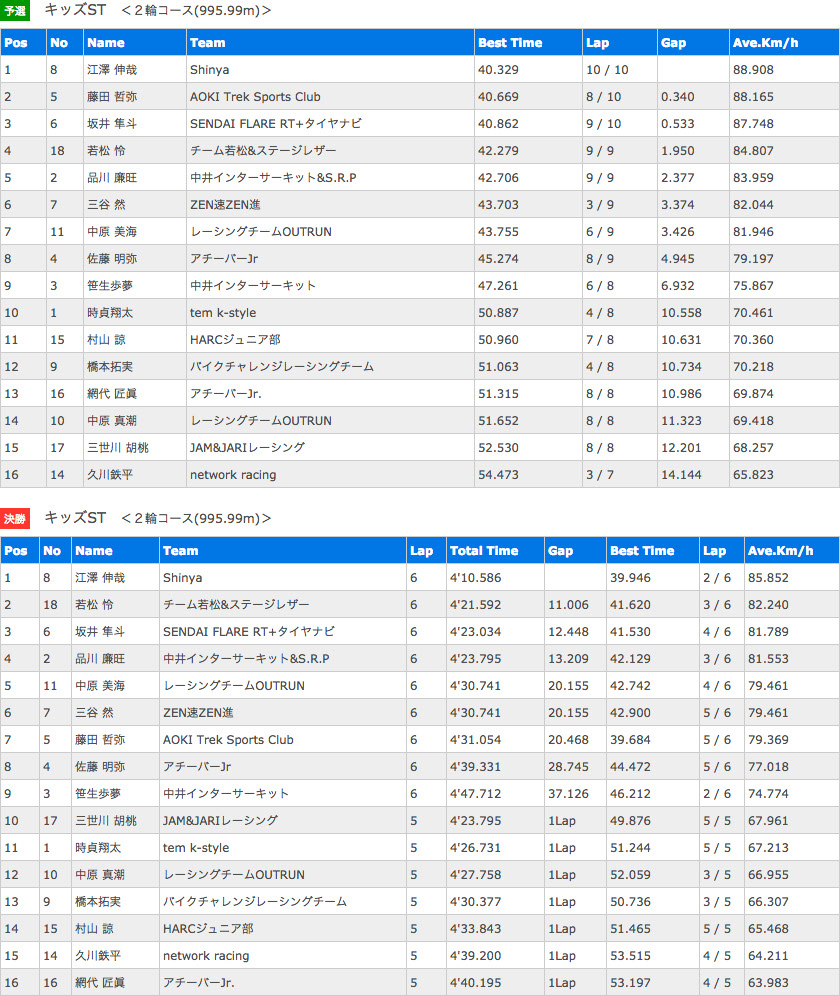Click the 40.862 time cell

[x=498, y=124]
